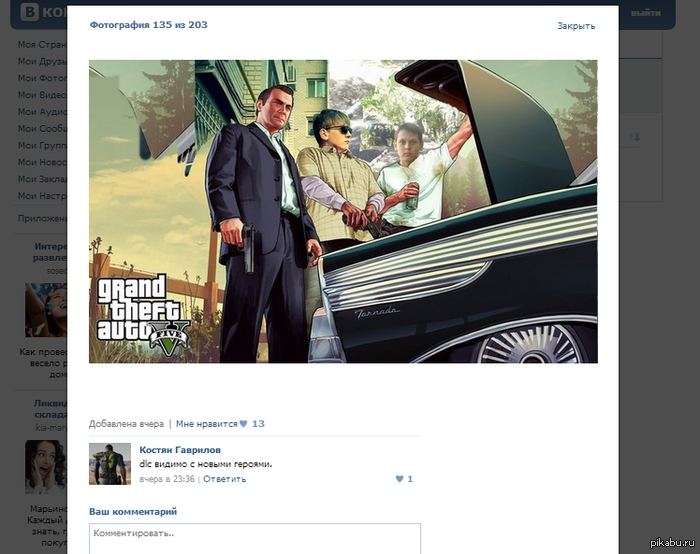Open Приложения in the sidebar

tap(42, 218)
